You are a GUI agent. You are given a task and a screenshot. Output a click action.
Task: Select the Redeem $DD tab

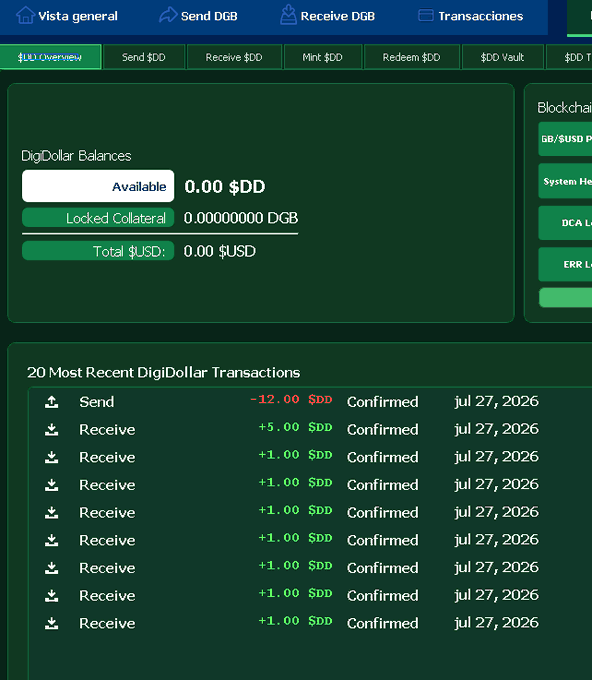tap(412, 57)
